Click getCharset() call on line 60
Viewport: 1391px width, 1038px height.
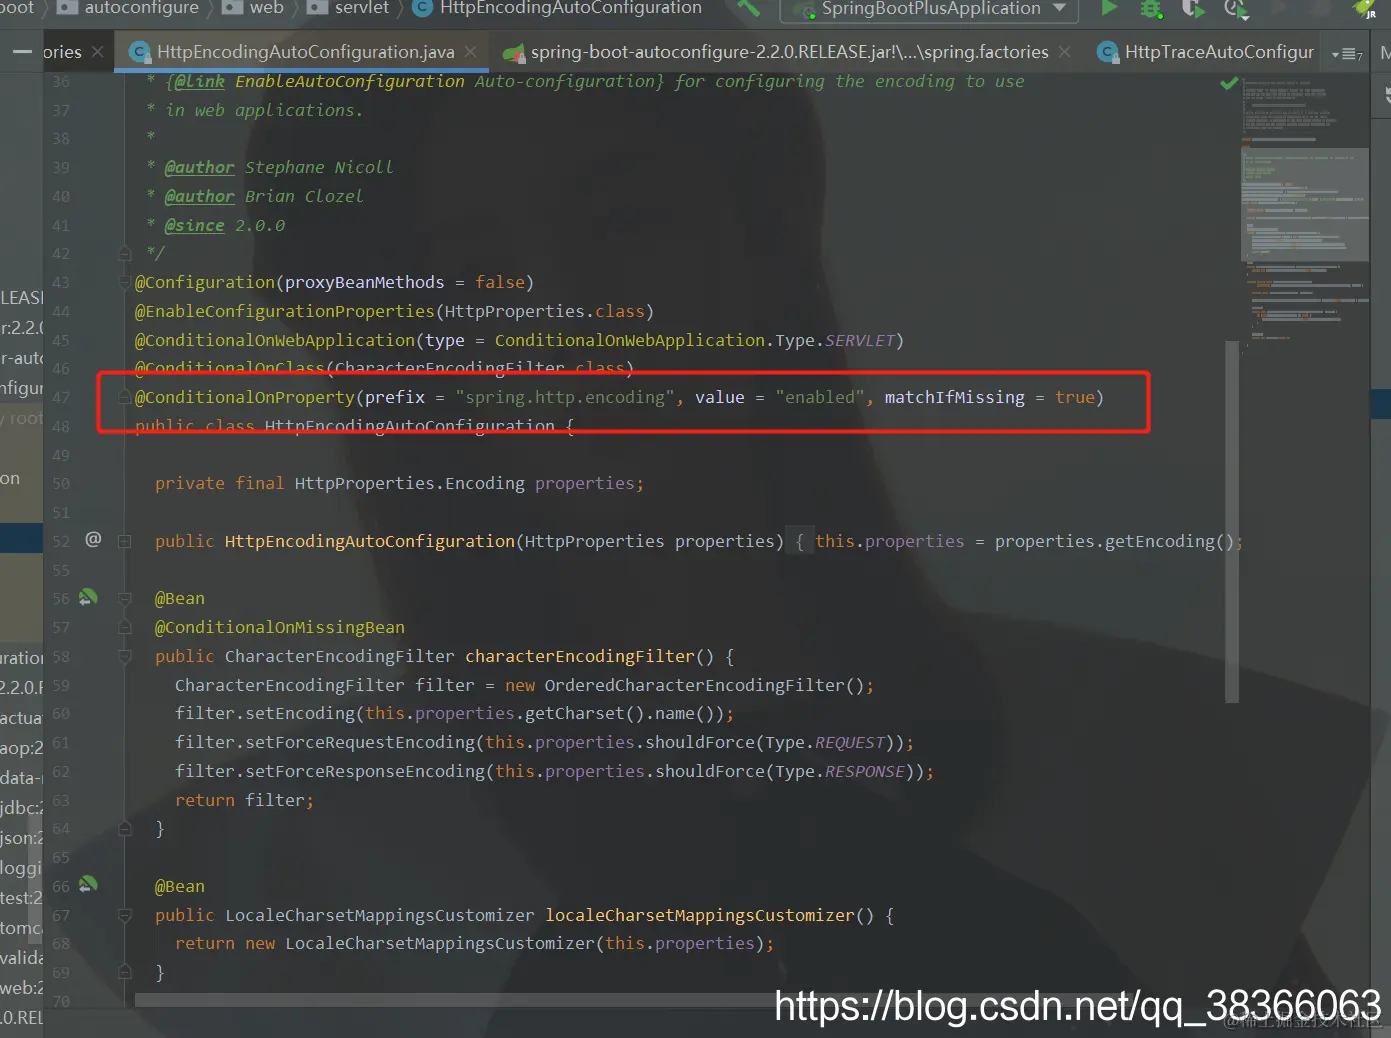584,713
